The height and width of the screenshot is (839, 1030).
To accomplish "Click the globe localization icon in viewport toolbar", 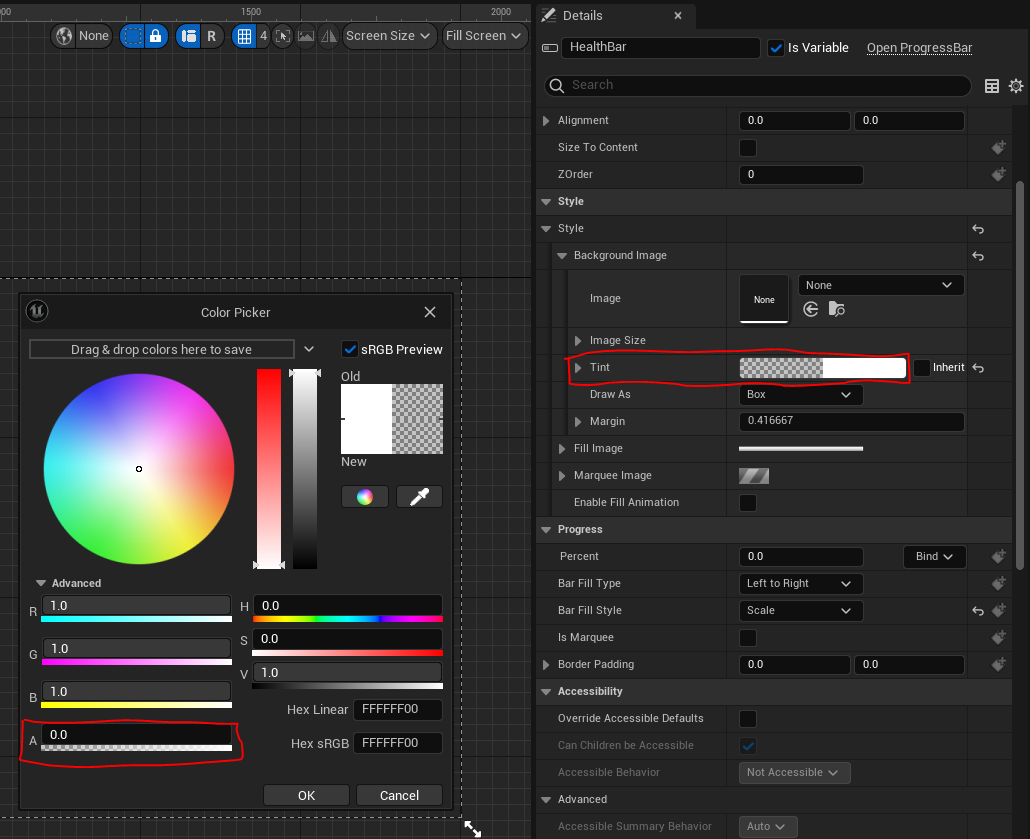I will [x=65, y=36].
